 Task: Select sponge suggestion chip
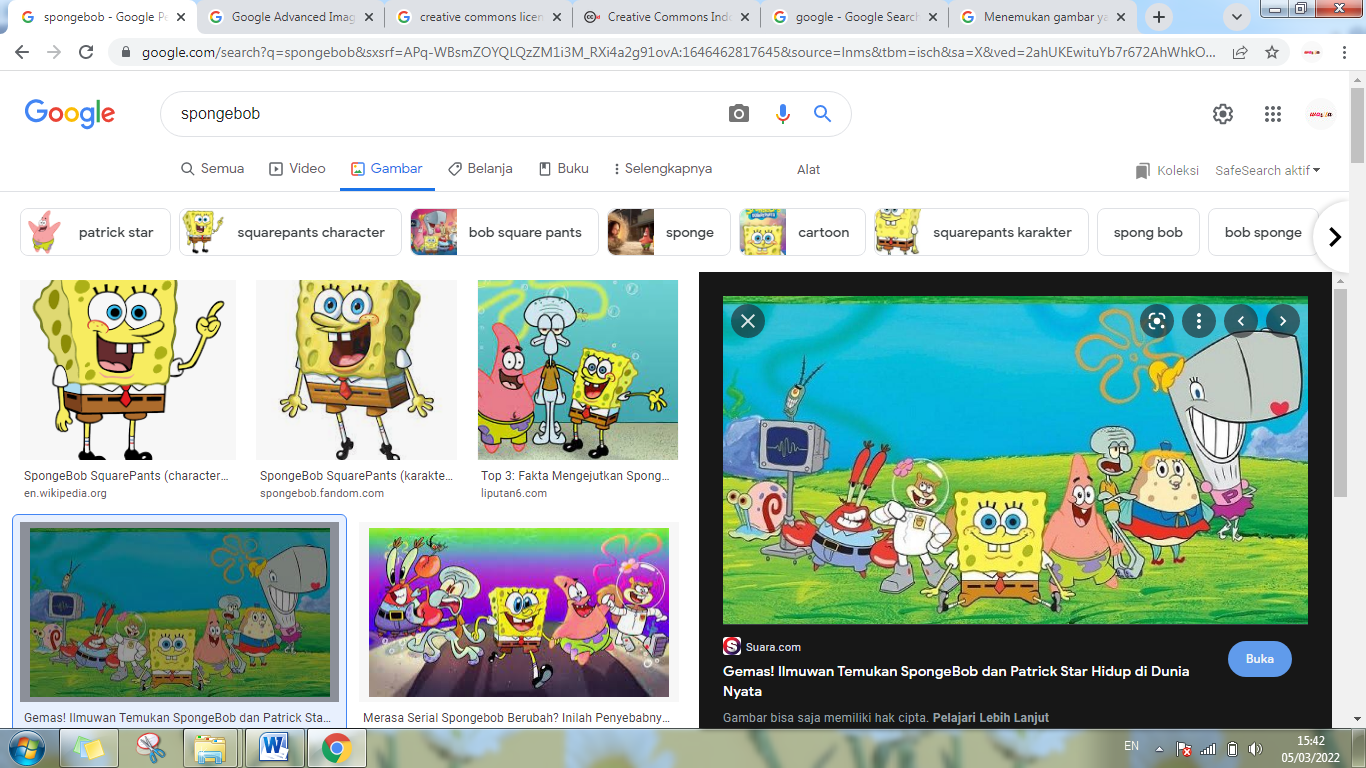pyautogui.click(x=669, y=232)
